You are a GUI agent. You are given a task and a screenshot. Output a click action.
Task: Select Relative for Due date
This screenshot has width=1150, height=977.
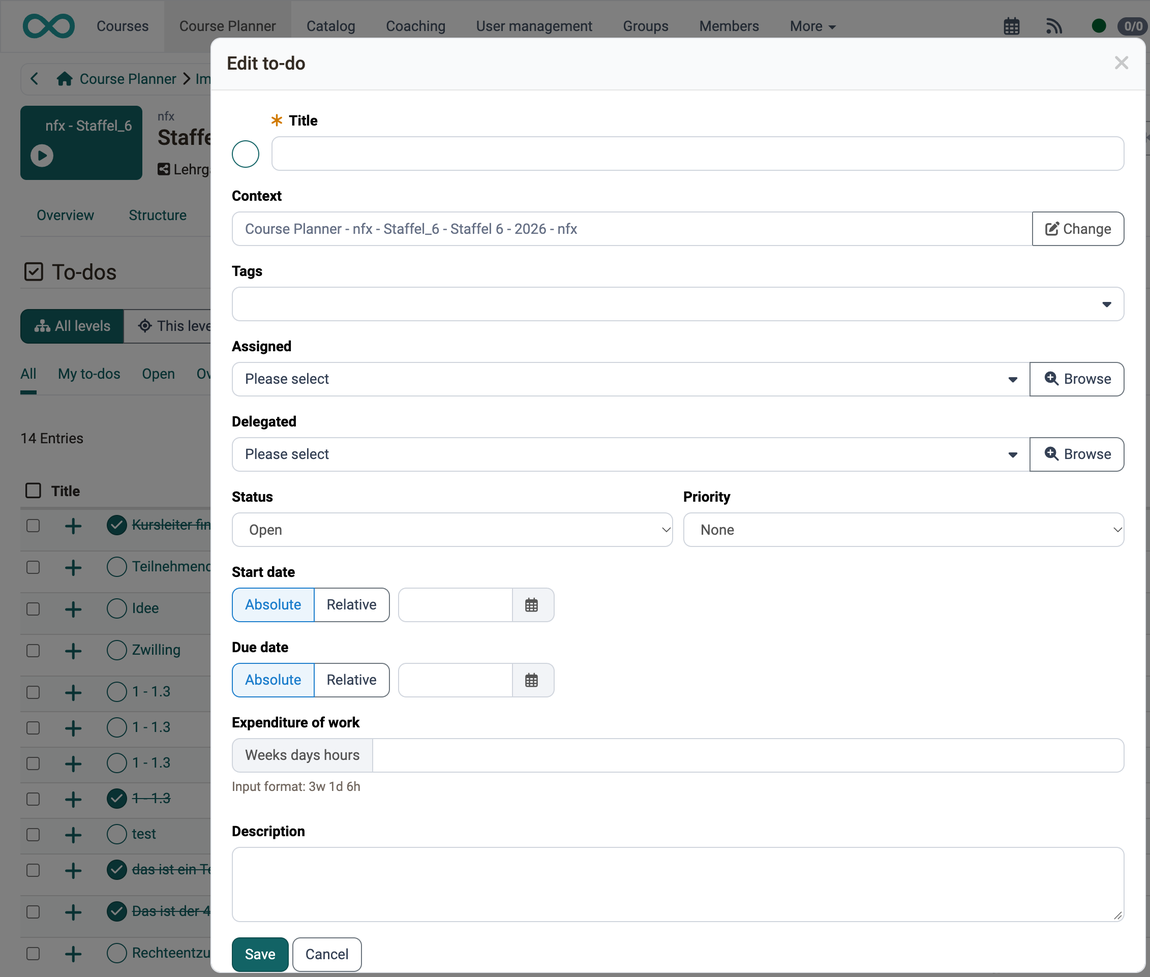(x=351, y=681)
